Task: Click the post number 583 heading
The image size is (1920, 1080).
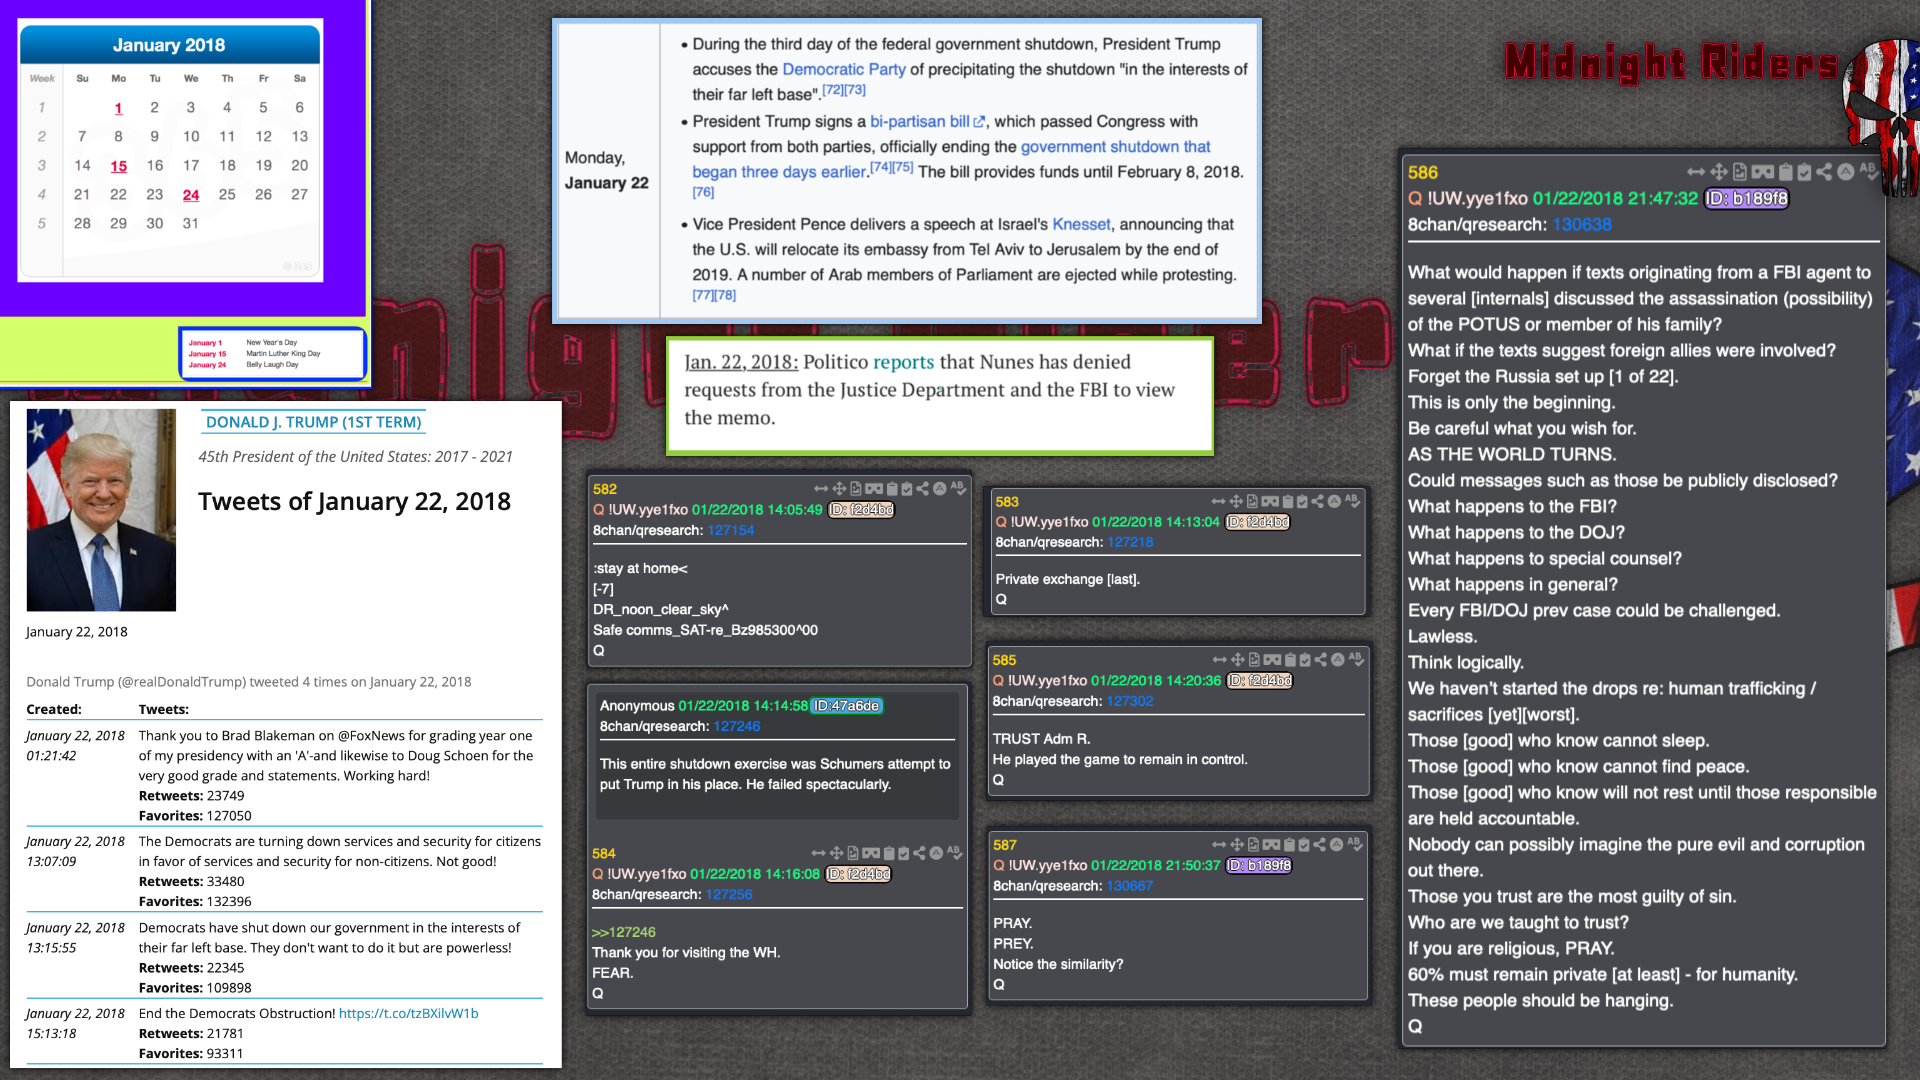Action: point(1007,502)
